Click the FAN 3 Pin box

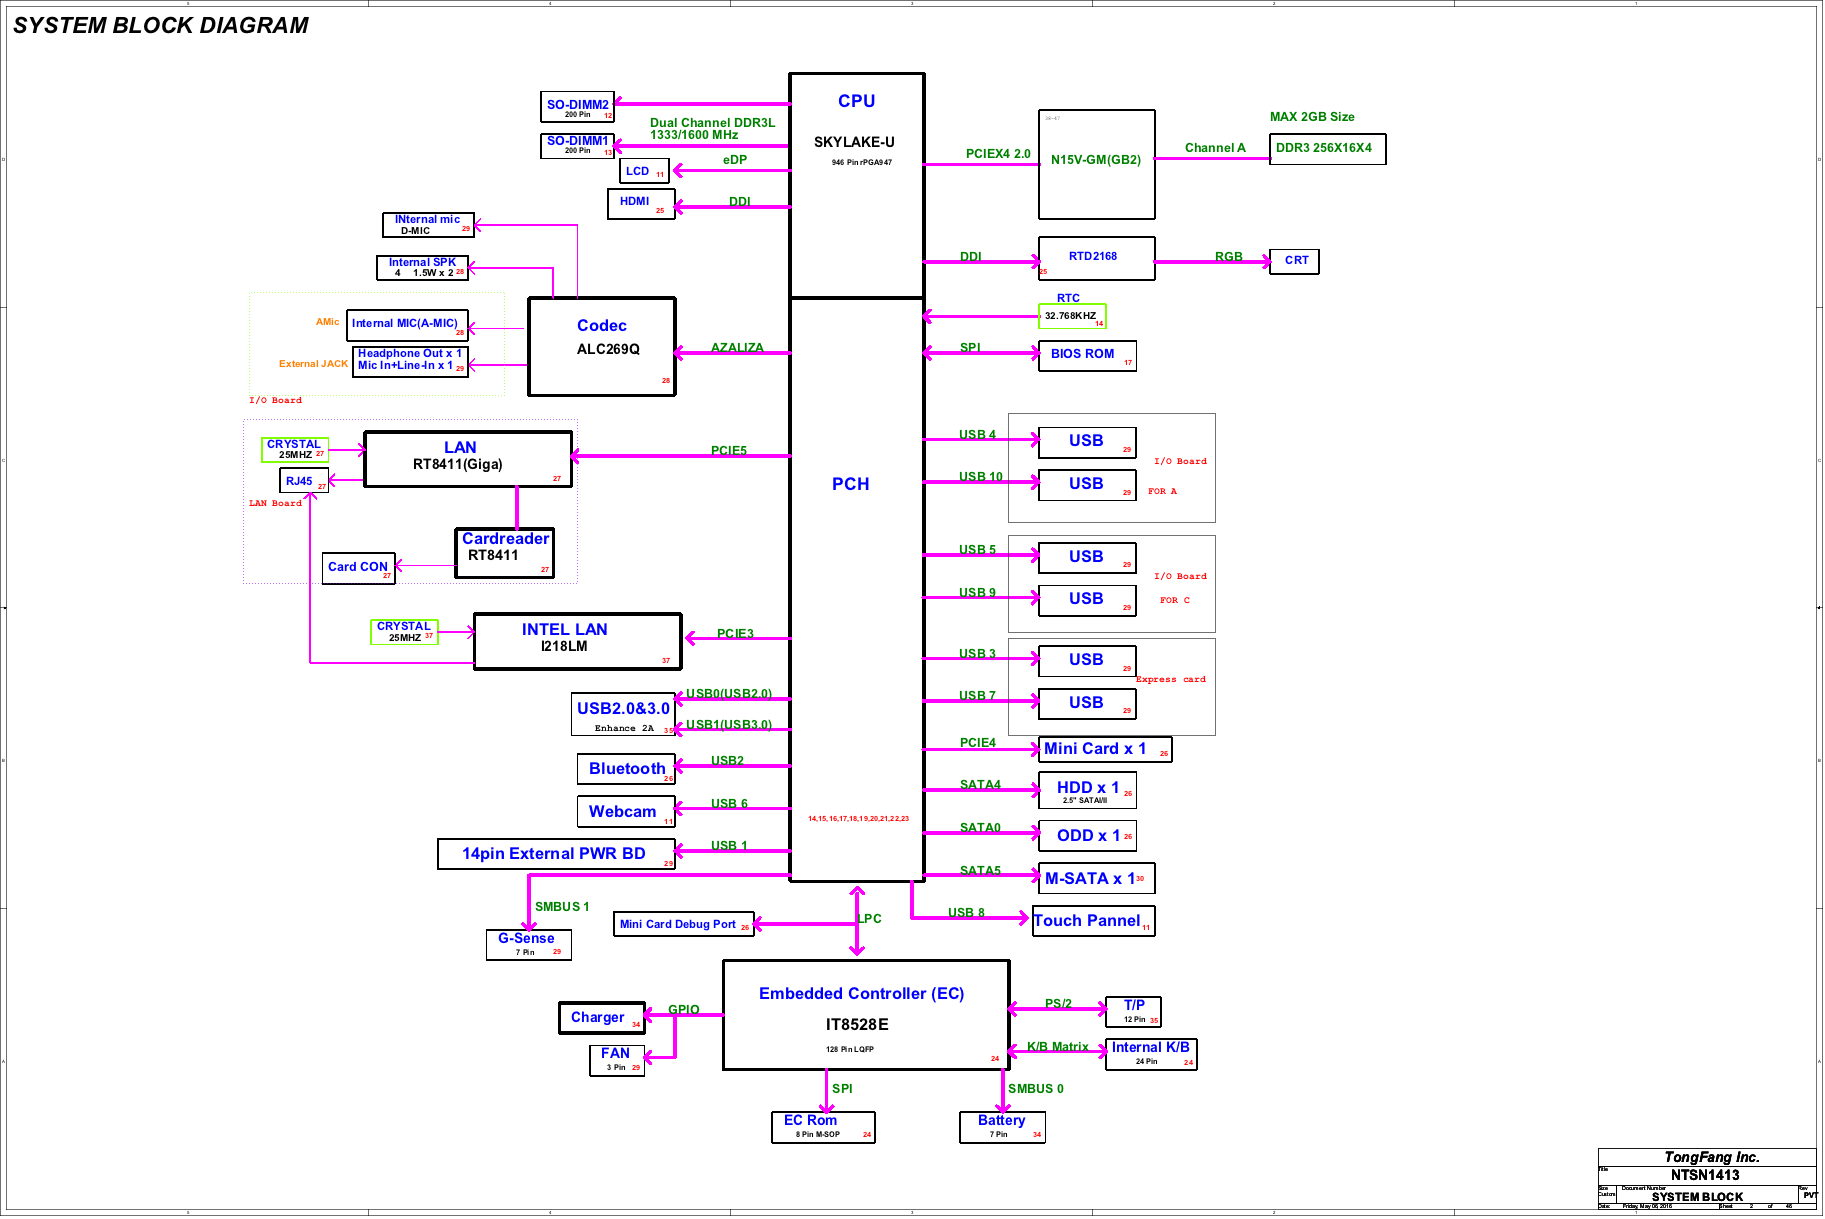pos(617,1060)
